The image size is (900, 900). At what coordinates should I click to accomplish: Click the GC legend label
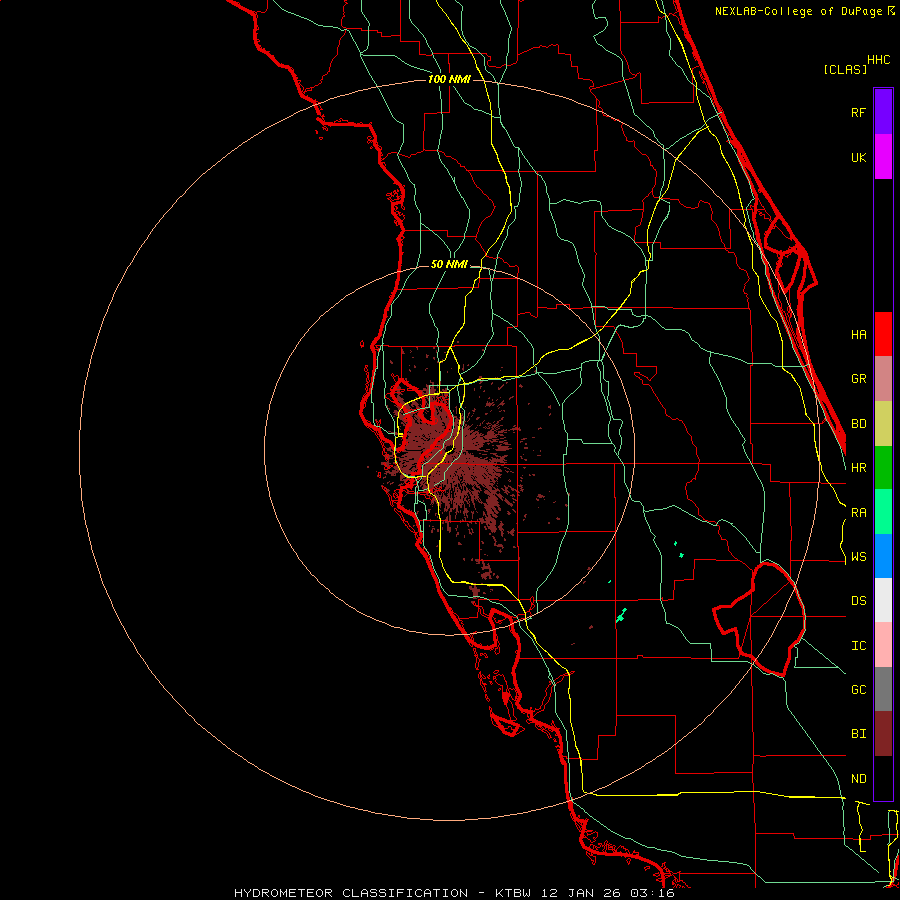(859, 690)
